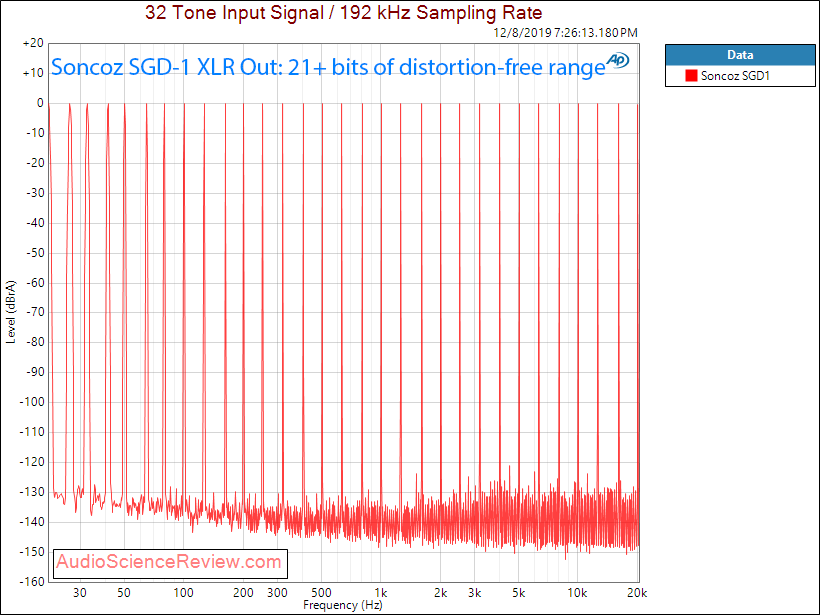
Task: Select the -40 level axis tick label
Action: [x=35, y=223]
